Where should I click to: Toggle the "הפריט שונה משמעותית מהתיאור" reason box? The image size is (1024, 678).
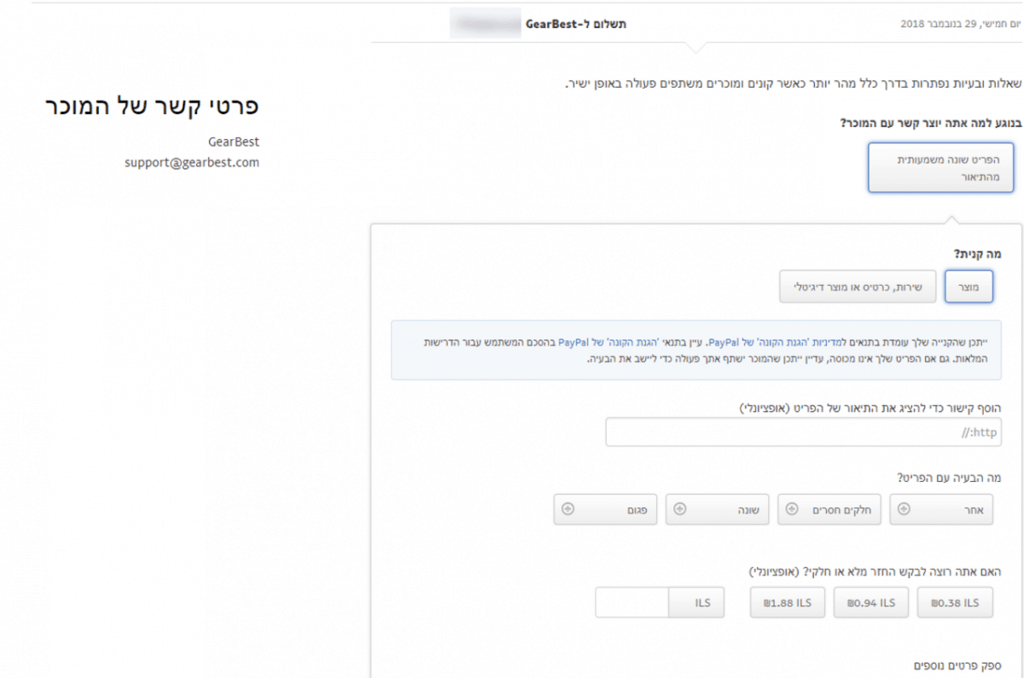click(x=941, y=166)
